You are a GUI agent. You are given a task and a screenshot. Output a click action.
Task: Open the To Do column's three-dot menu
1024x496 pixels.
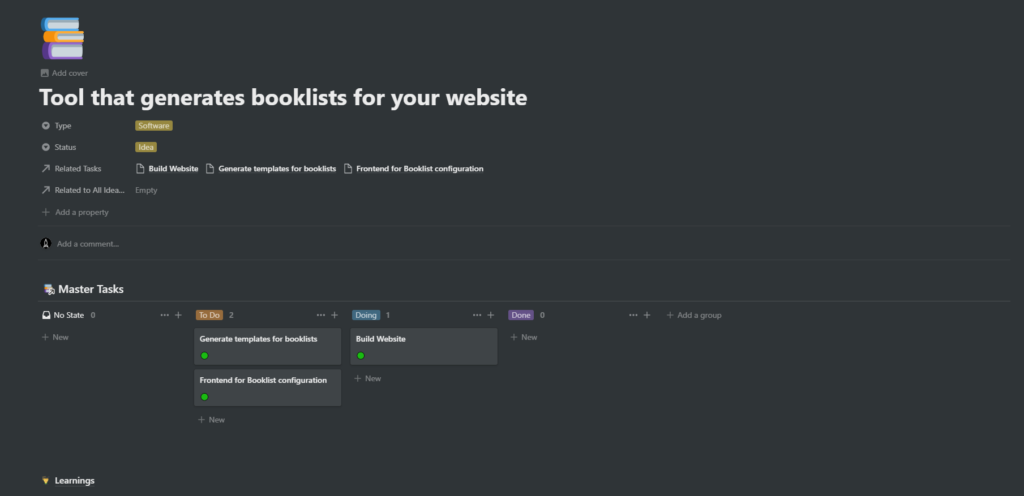321,315
